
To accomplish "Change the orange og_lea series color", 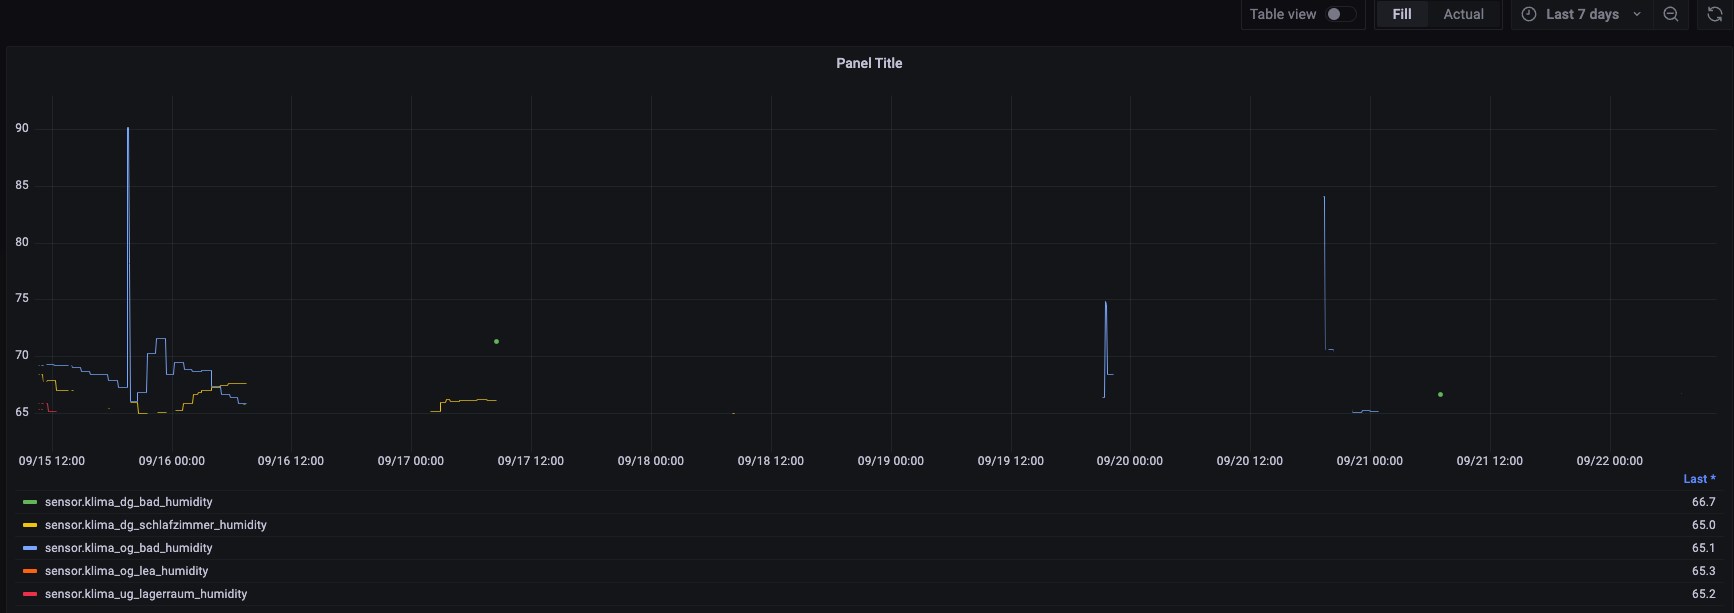I will (x=30, y=571).
